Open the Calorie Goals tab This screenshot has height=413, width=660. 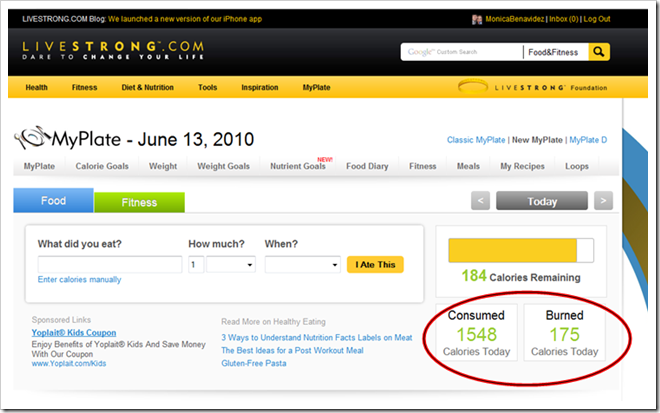point(102,166)
